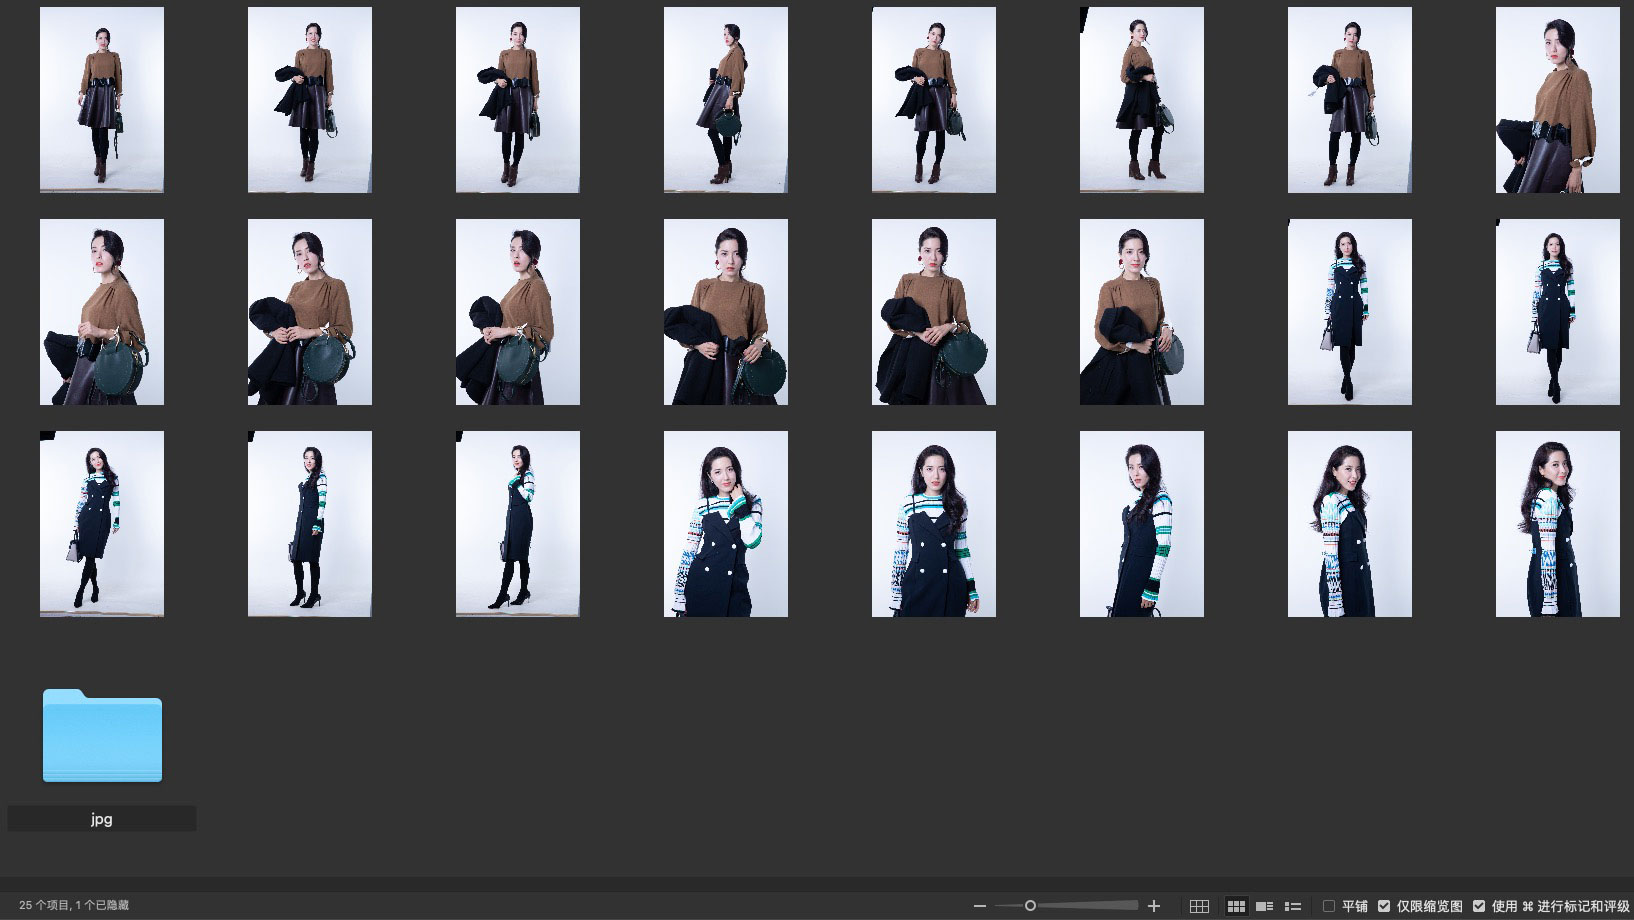Select fourth thumbnail in third row

tap(725, 524)
